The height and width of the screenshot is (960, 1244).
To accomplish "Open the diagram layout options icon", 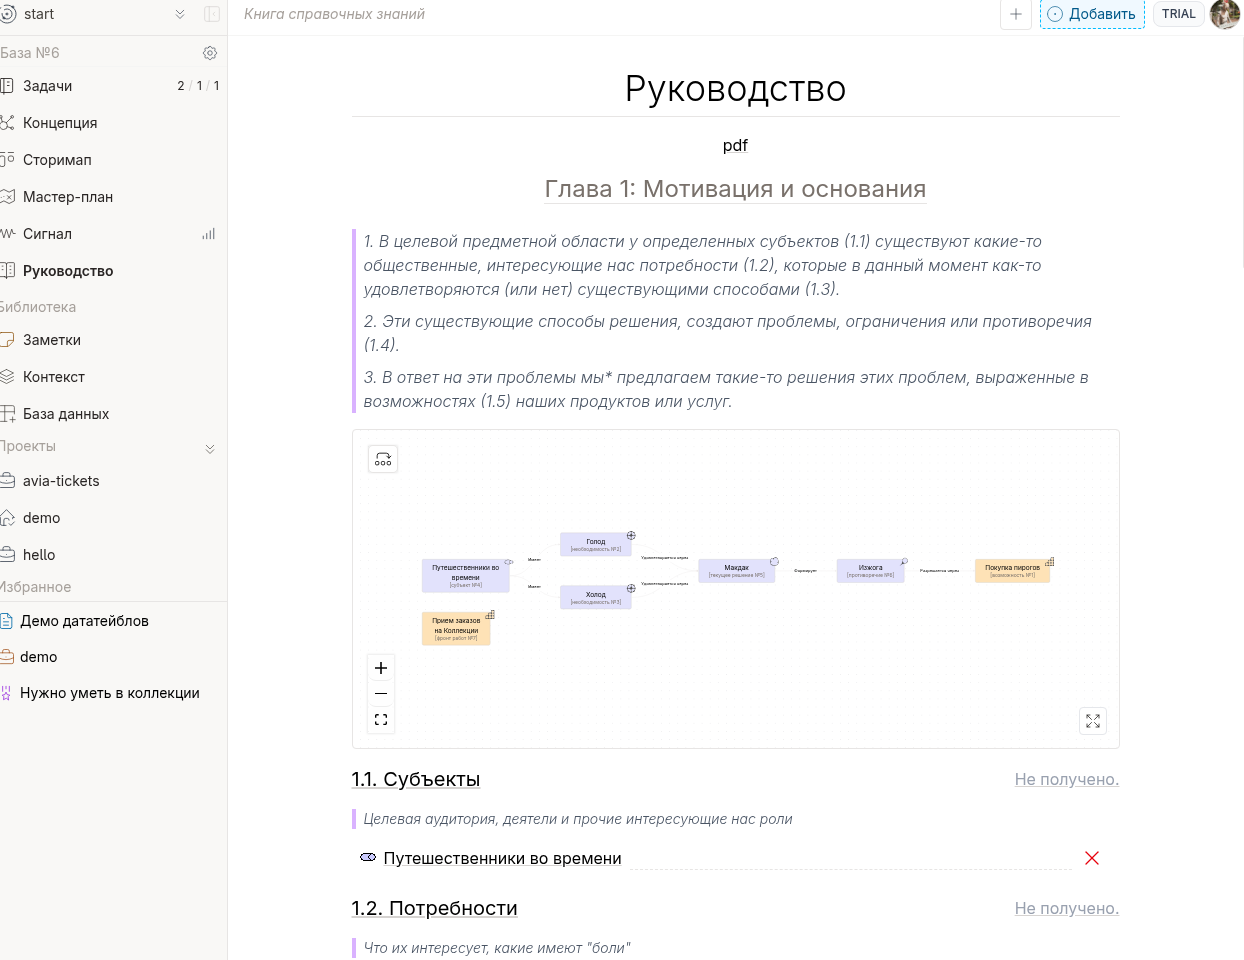I will [383, 459].
